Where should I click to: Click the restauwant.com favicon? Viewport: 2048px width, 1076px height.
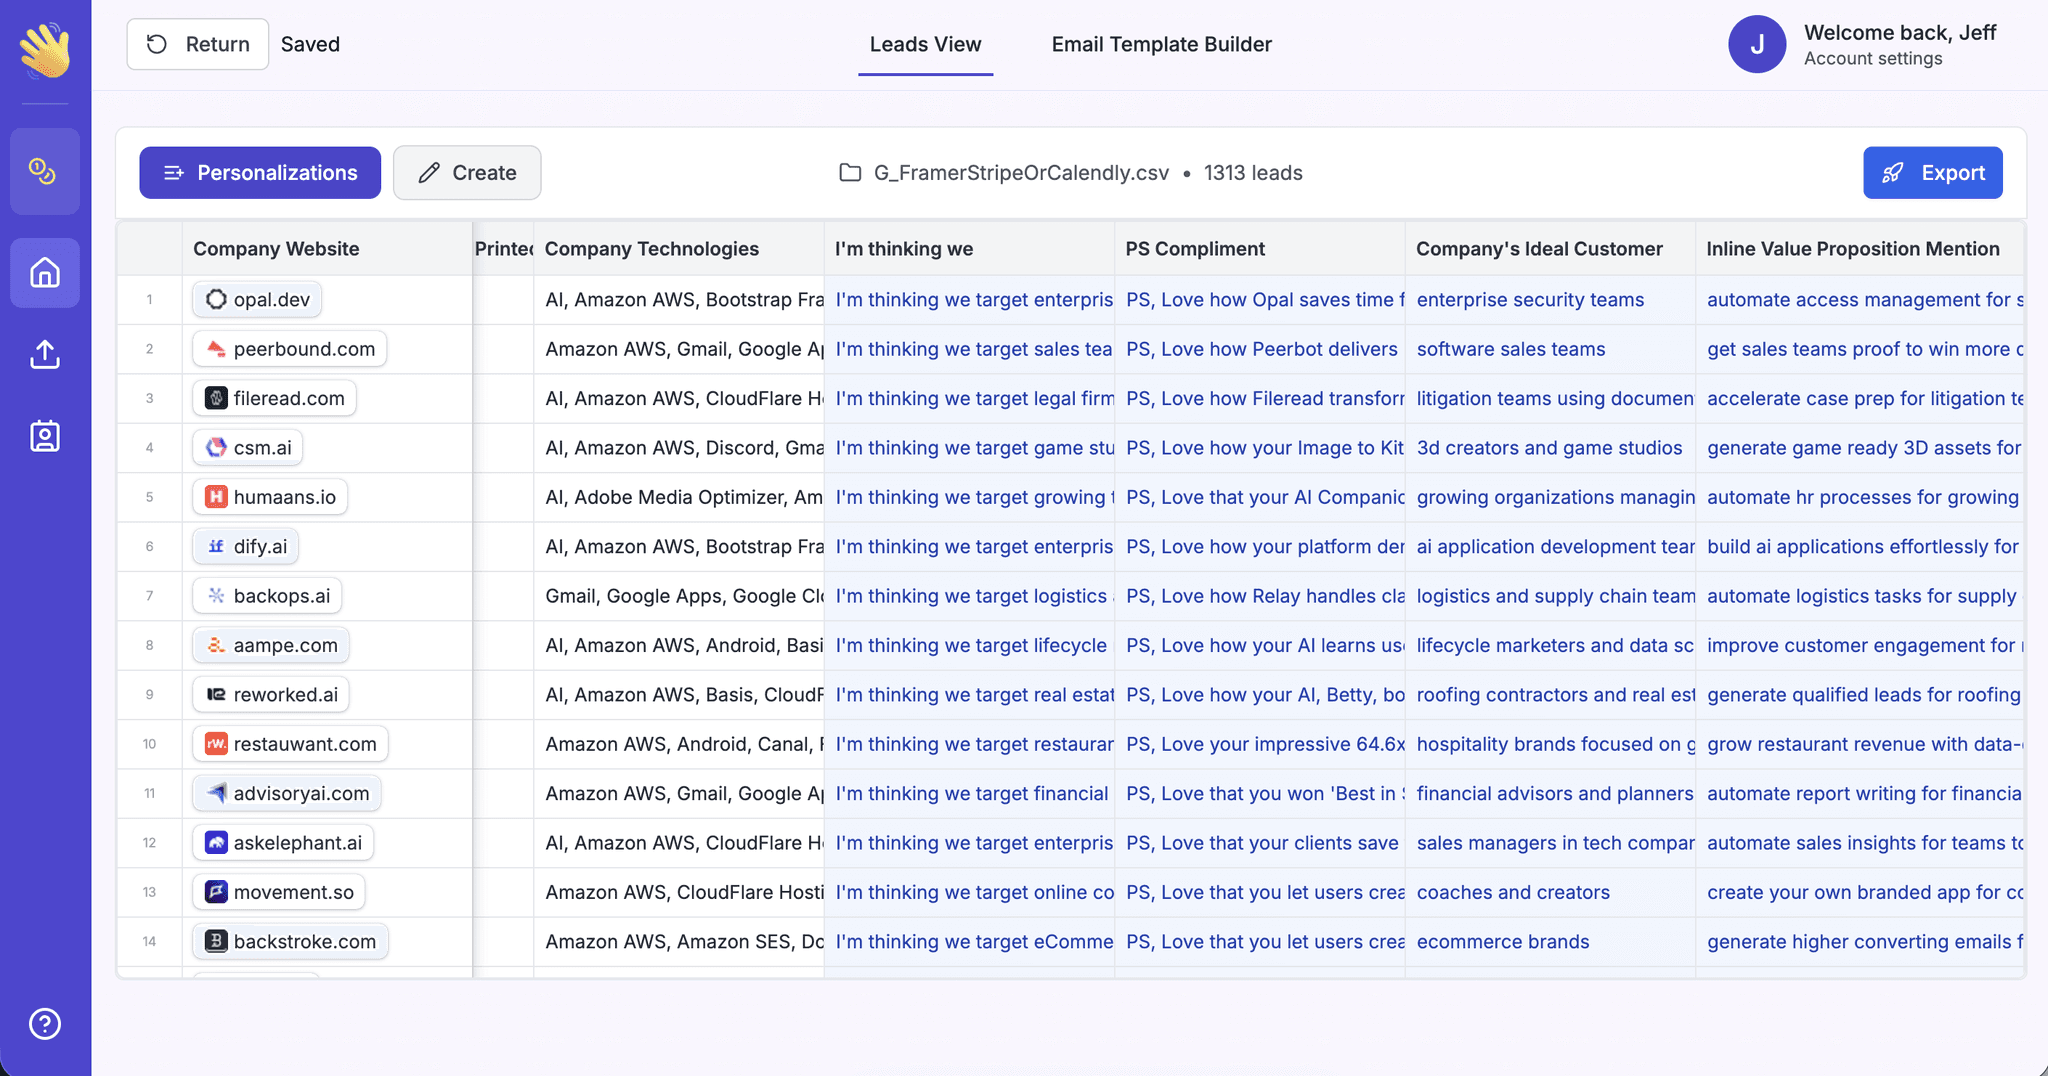click(216, 744)
